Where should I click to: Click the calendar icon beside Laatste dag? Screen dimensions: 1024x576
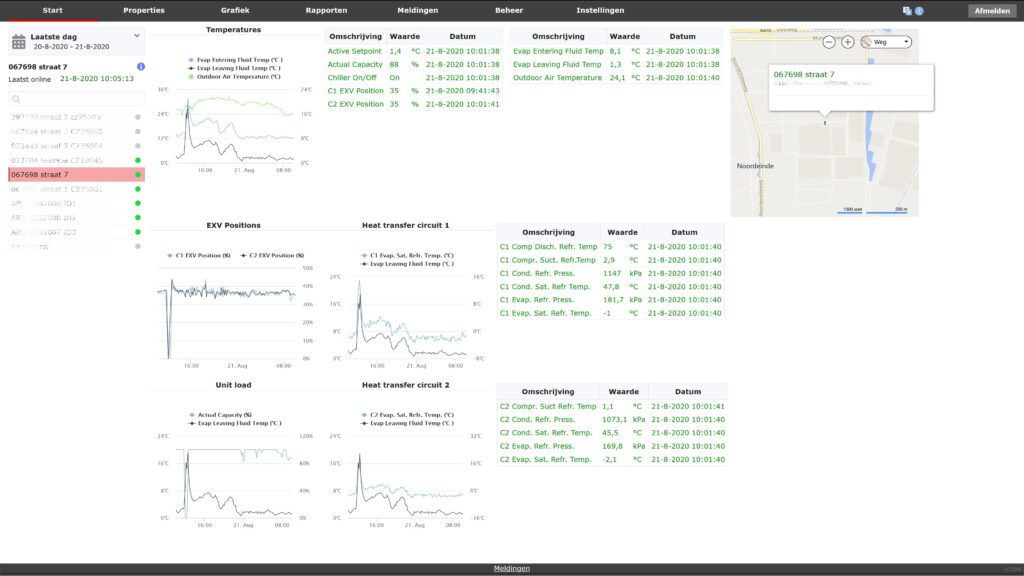18,42
